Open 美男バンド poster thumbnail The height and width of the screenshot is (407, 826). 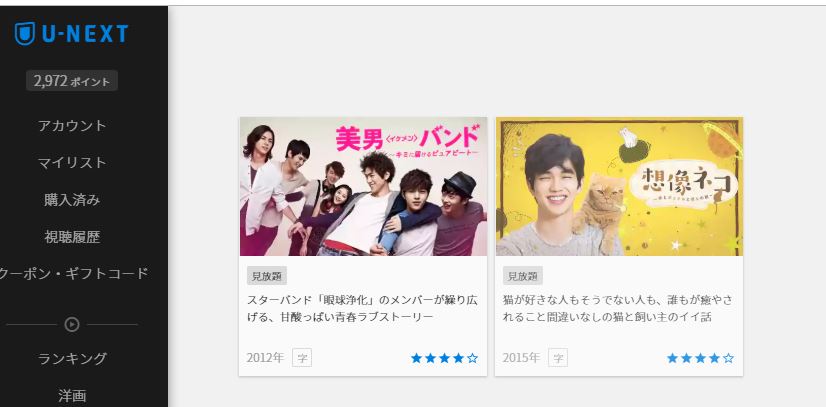tap(363, 186)
